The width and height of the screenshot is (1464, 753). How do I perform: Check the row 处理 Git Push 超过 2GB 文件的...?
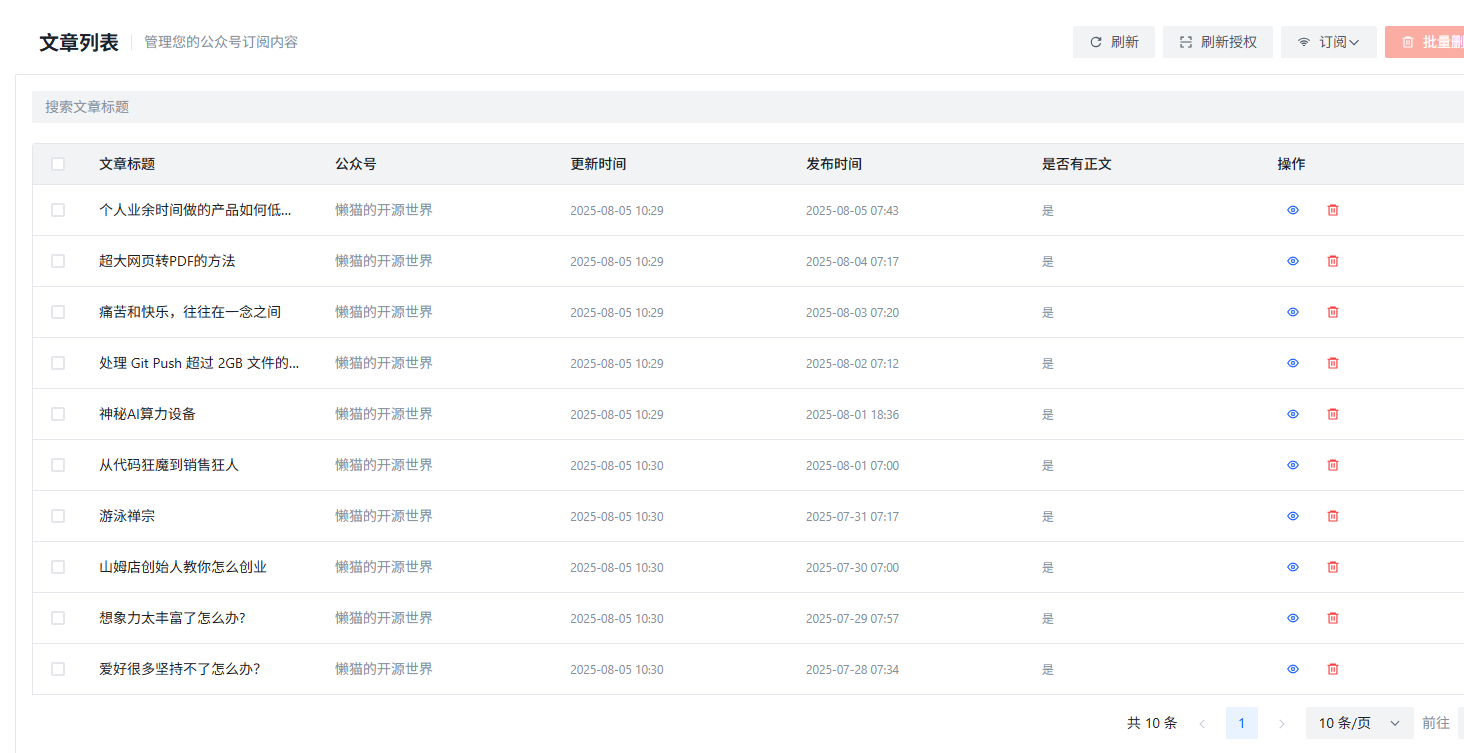(x=58, y=363)
